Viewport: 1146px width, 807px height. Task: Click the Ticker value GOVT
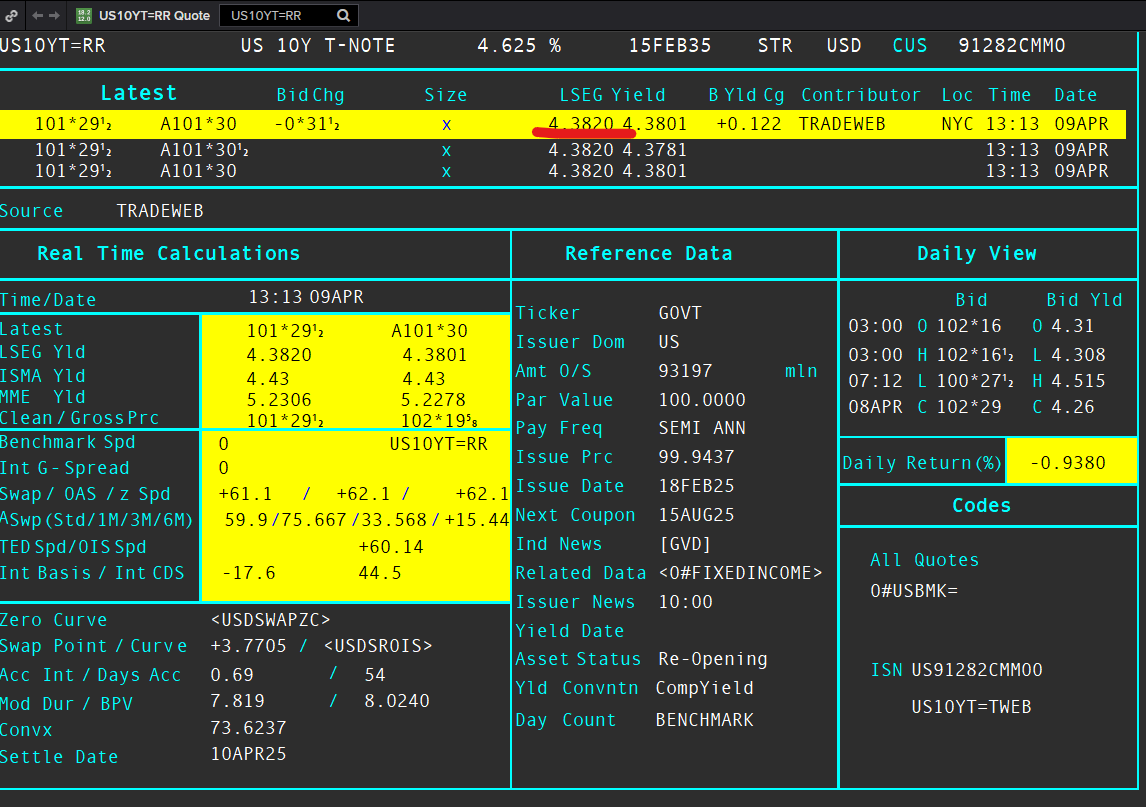point(680,313)
